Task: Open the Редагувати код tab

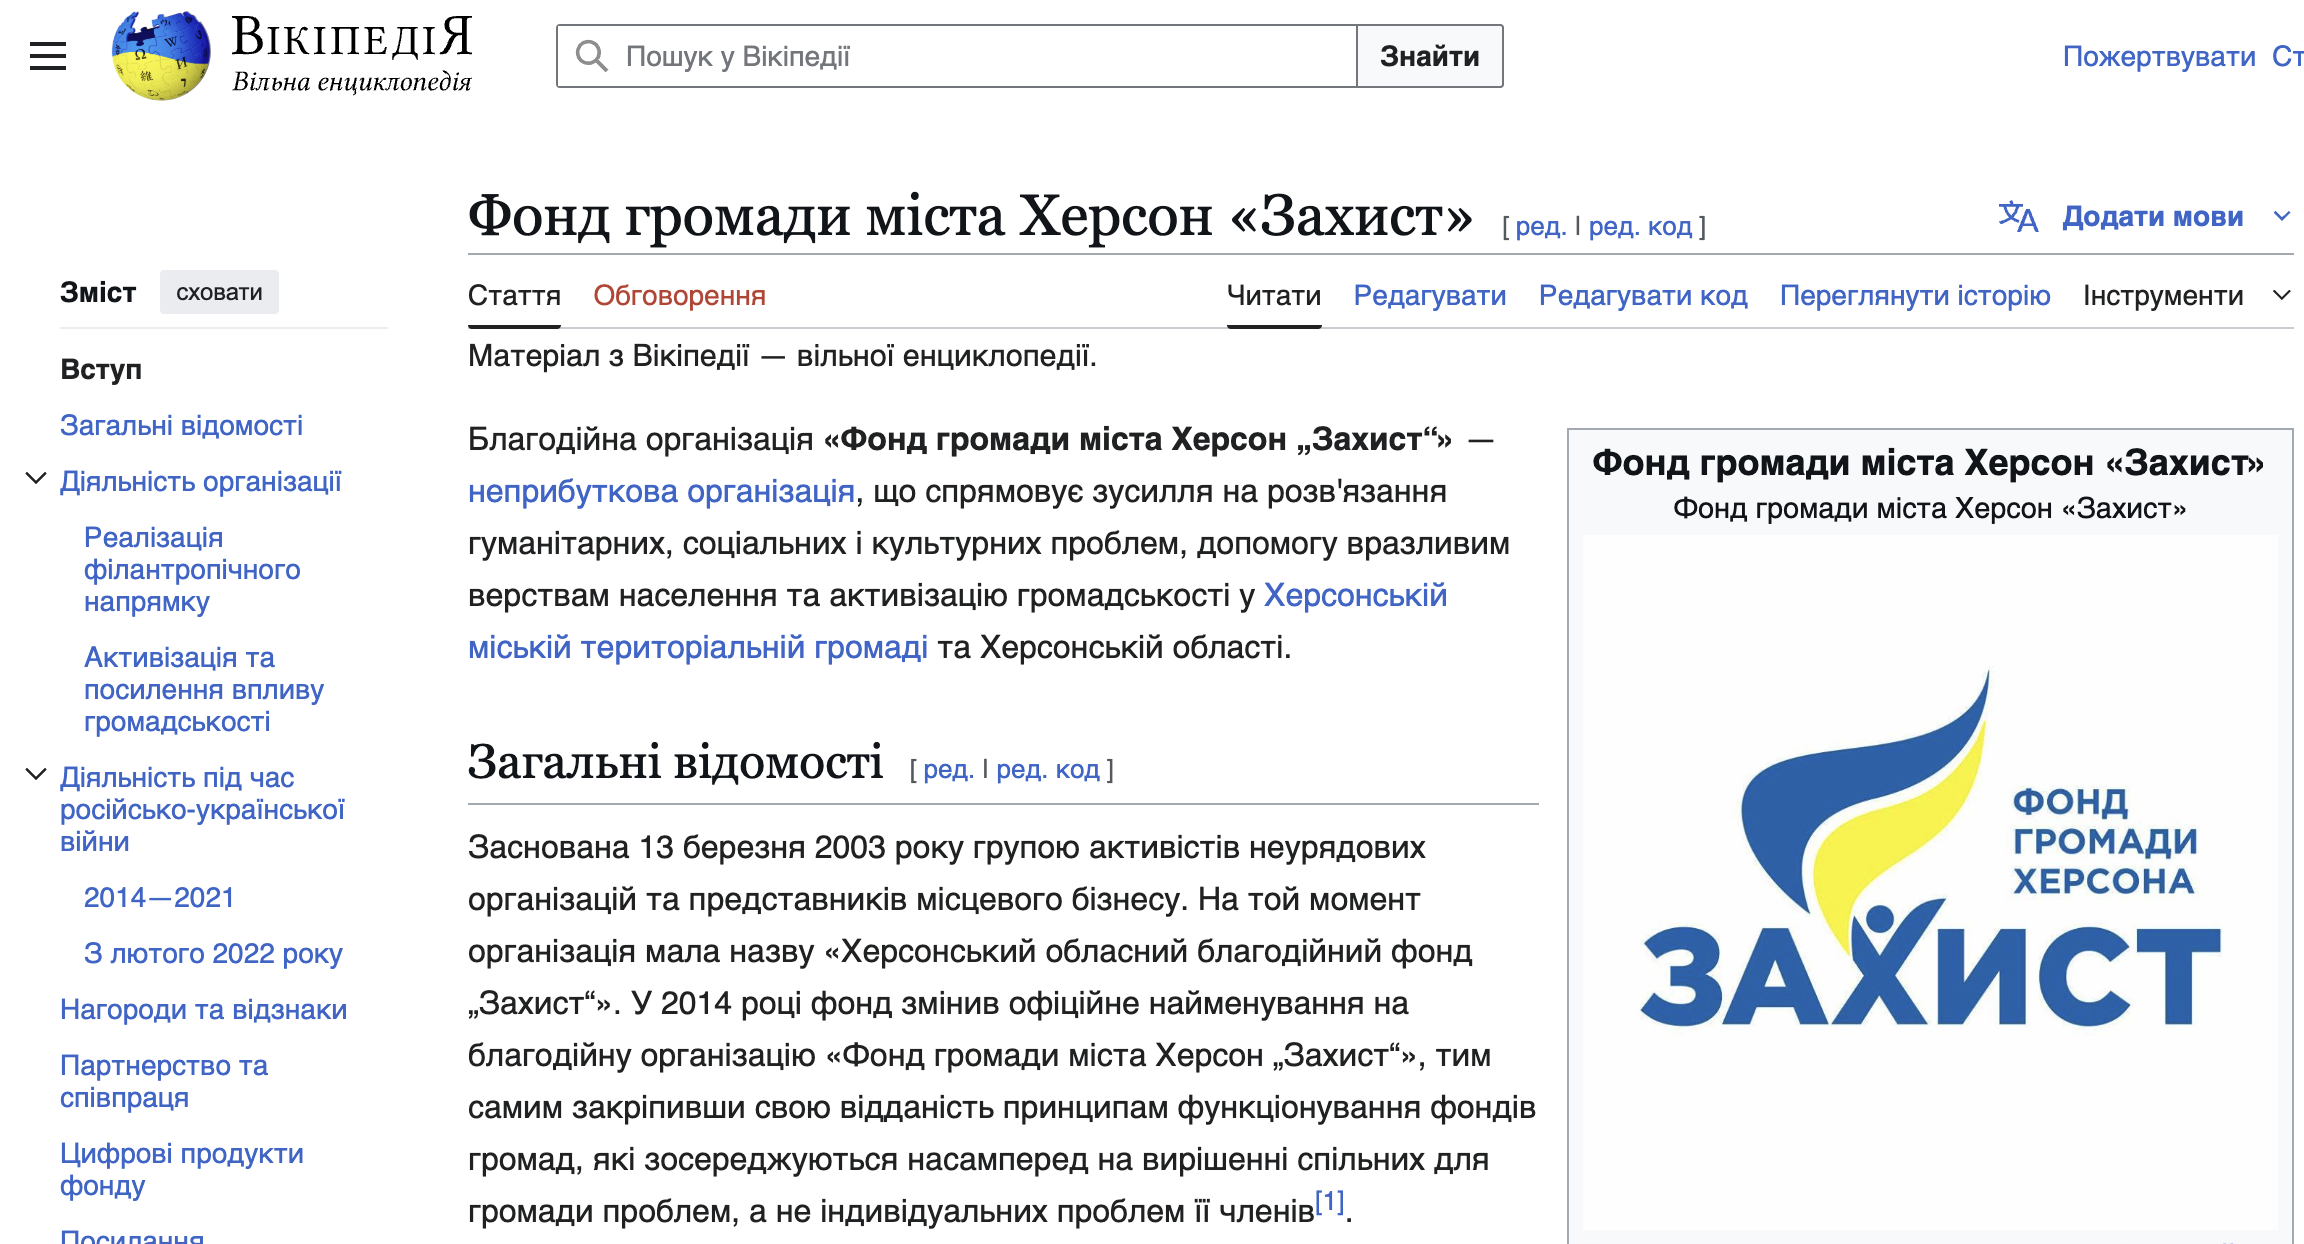Action: pyautogui.click(x=1643, y=295)
